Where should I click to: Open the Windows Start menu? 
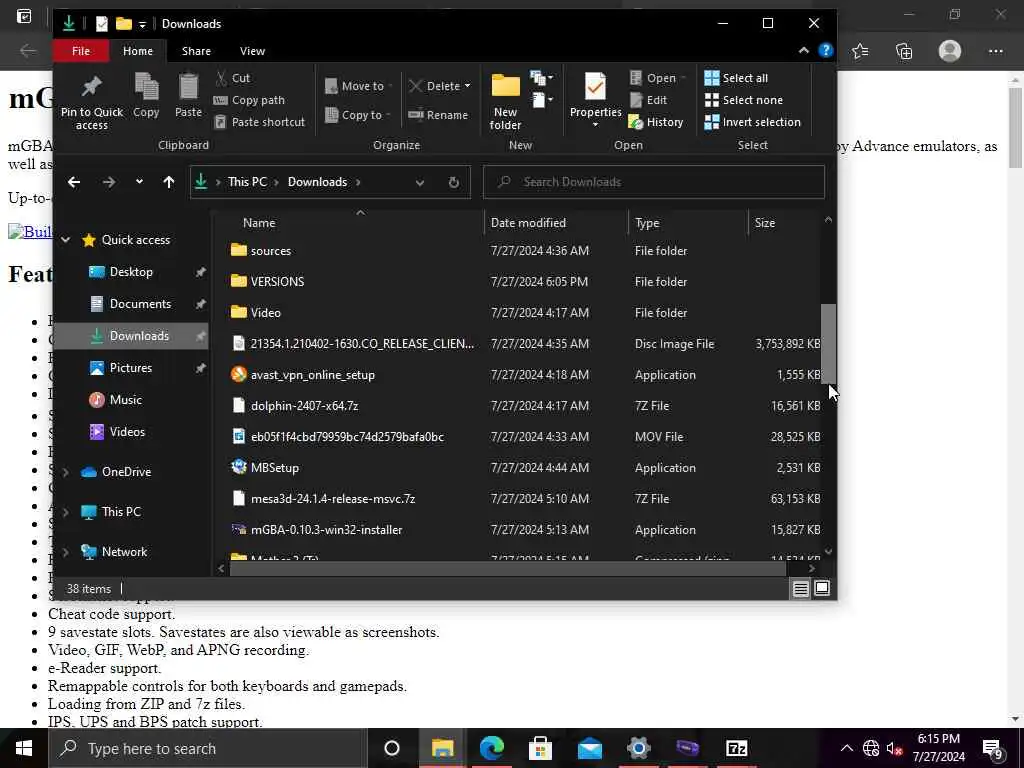click(24, 748)
